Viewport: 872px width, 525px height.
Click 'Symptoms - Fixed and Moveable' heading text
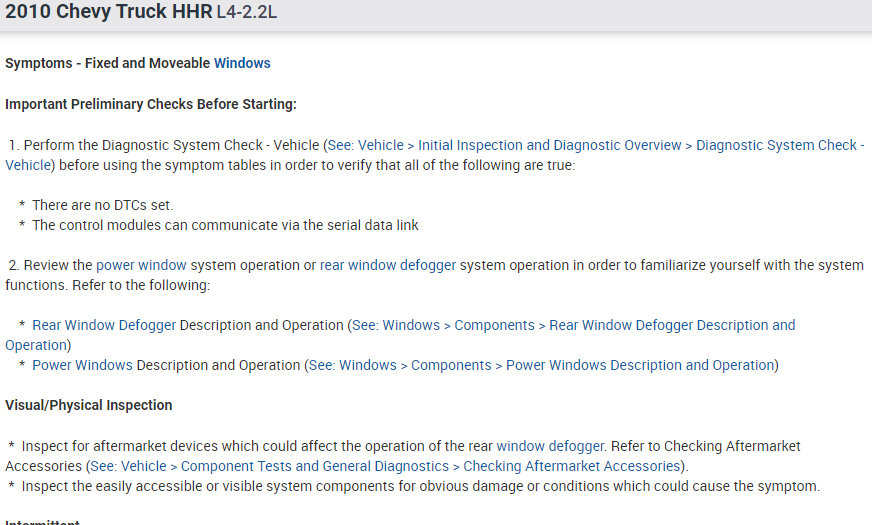[x=108, y=63]
